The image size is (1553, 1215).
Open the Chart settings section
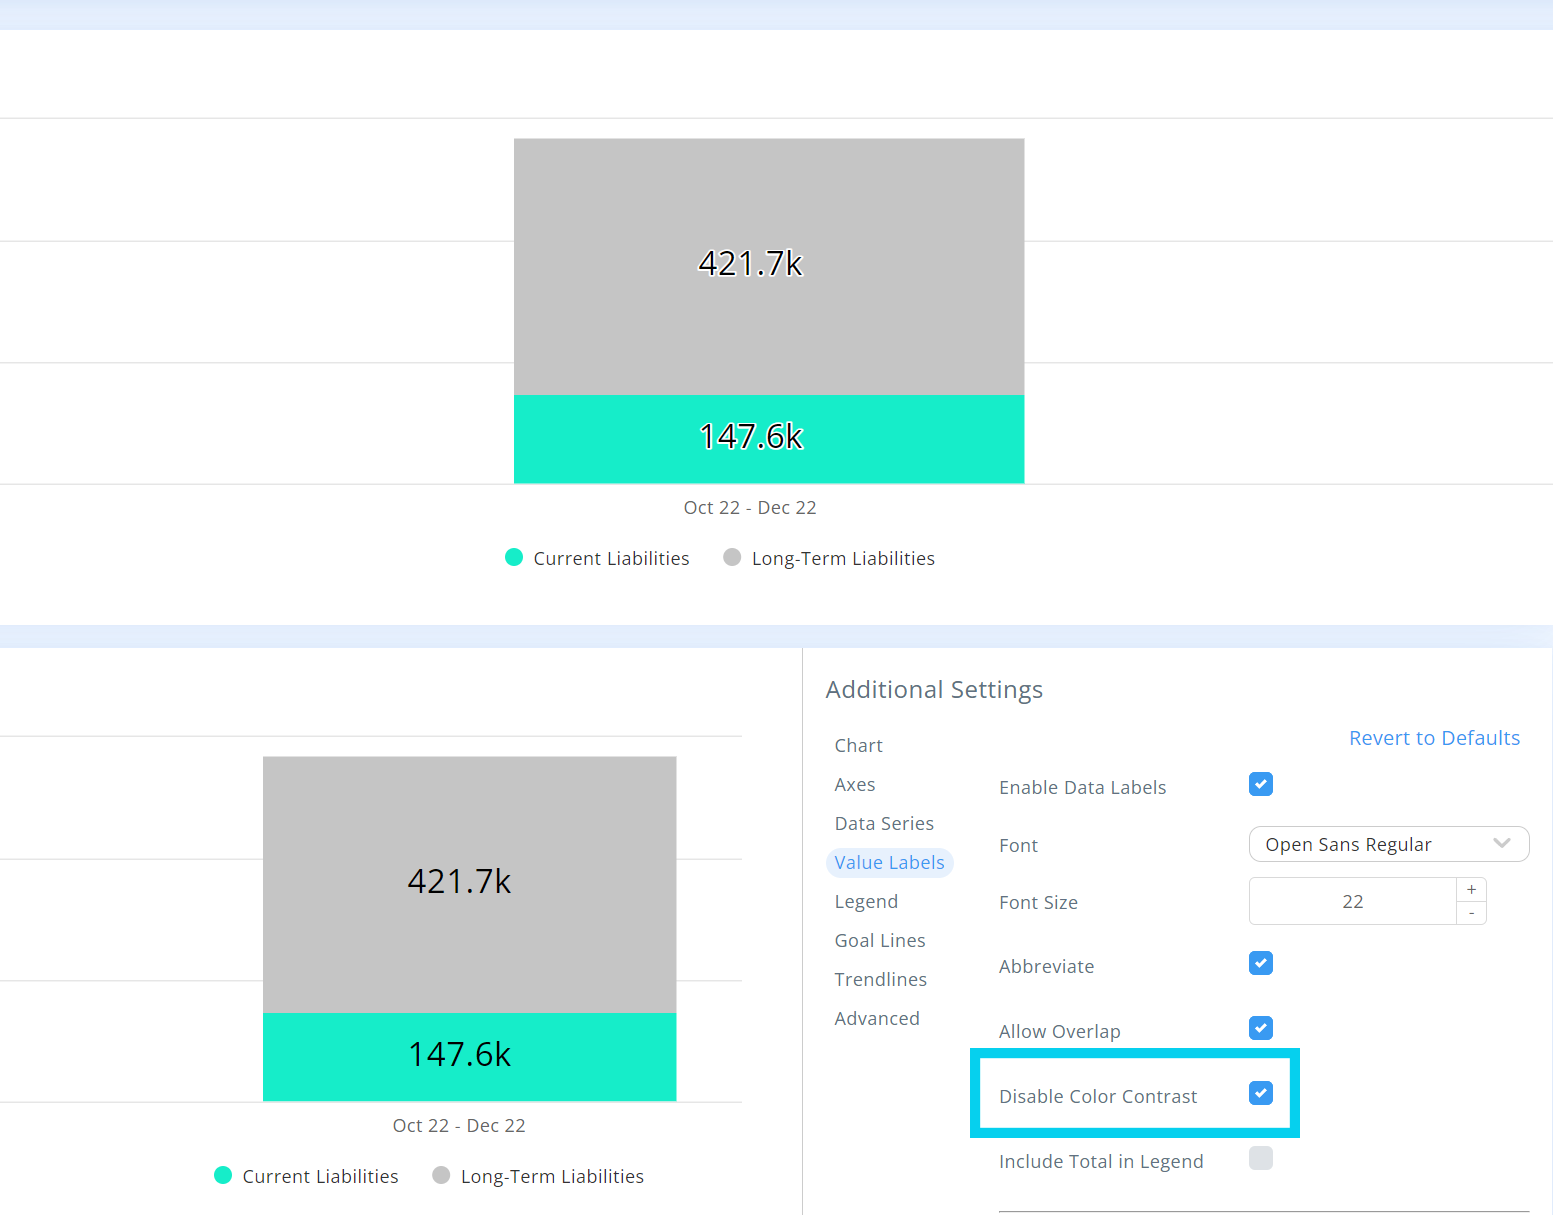pos(858,745)
